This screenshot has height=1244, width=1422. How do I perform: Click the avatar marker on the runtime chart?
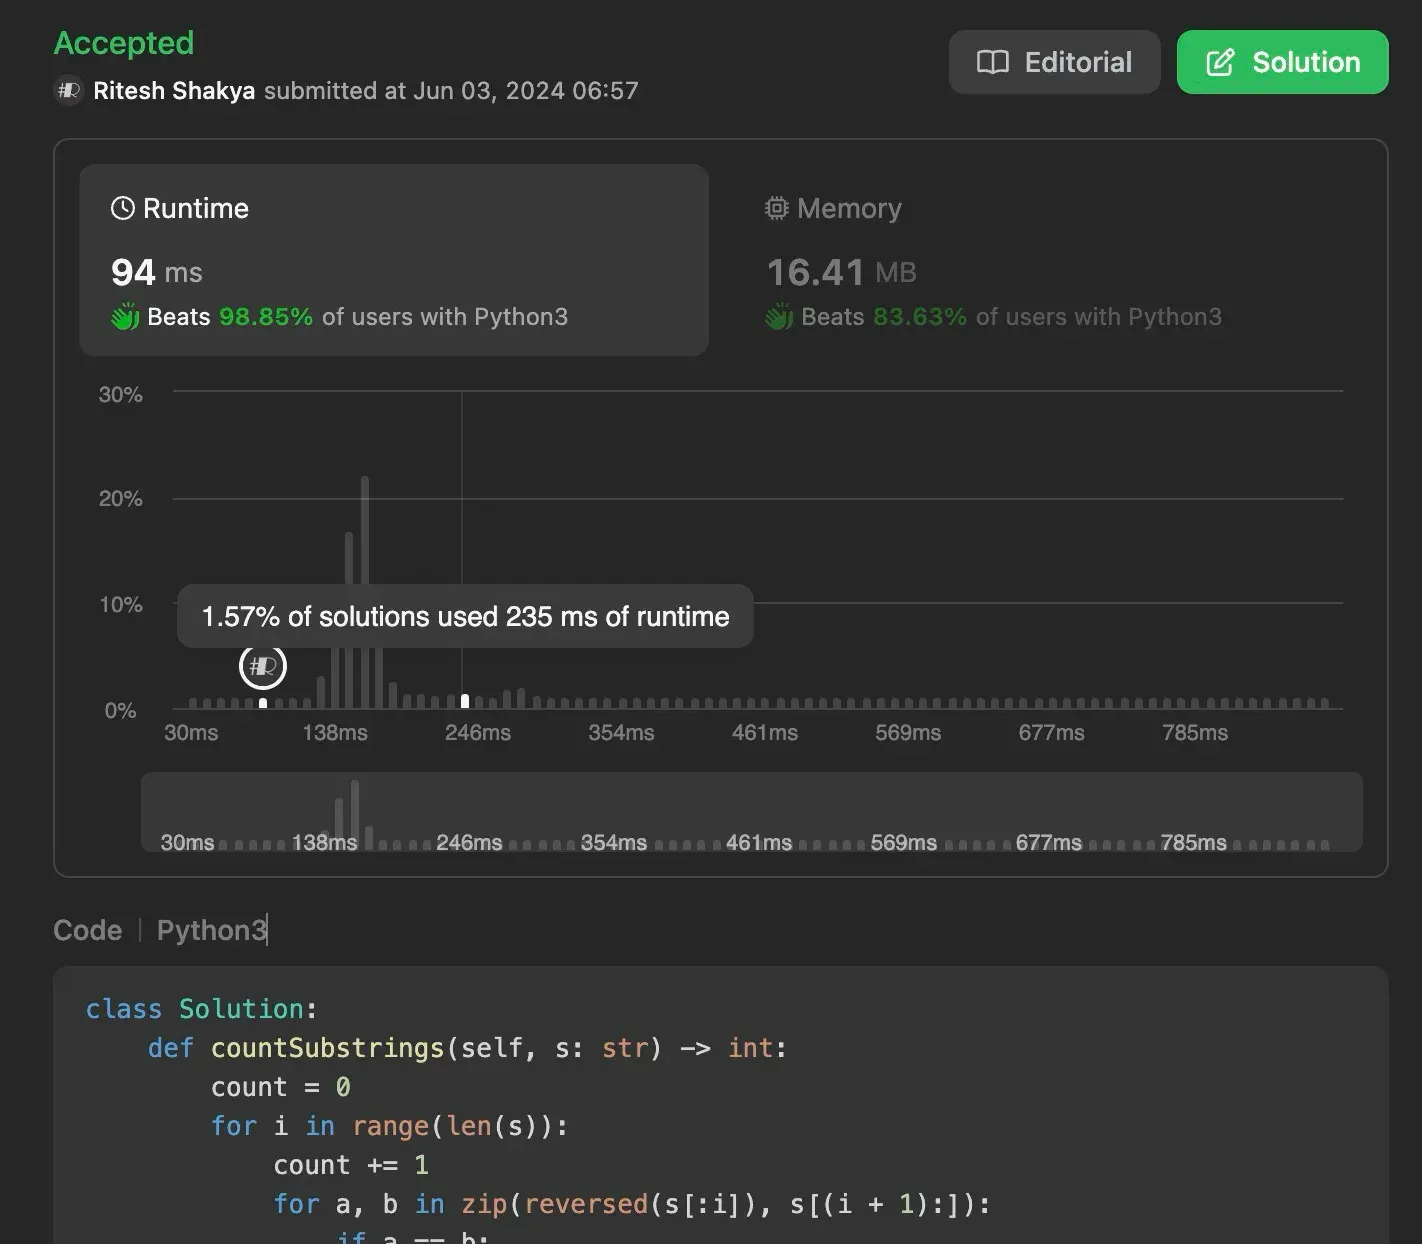tap(262, 666)
